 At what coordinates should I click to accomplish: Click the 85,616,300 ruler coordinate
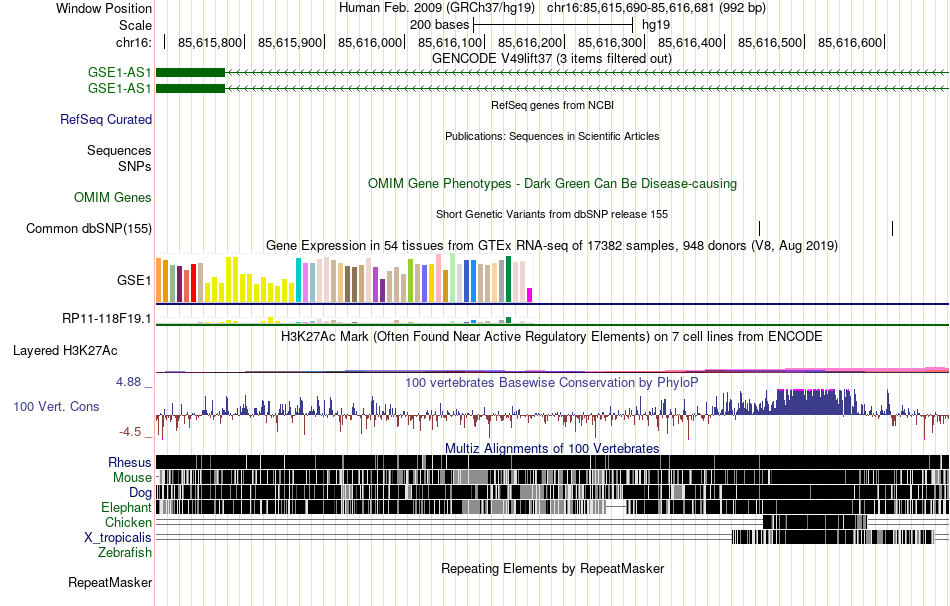(610, 42)
